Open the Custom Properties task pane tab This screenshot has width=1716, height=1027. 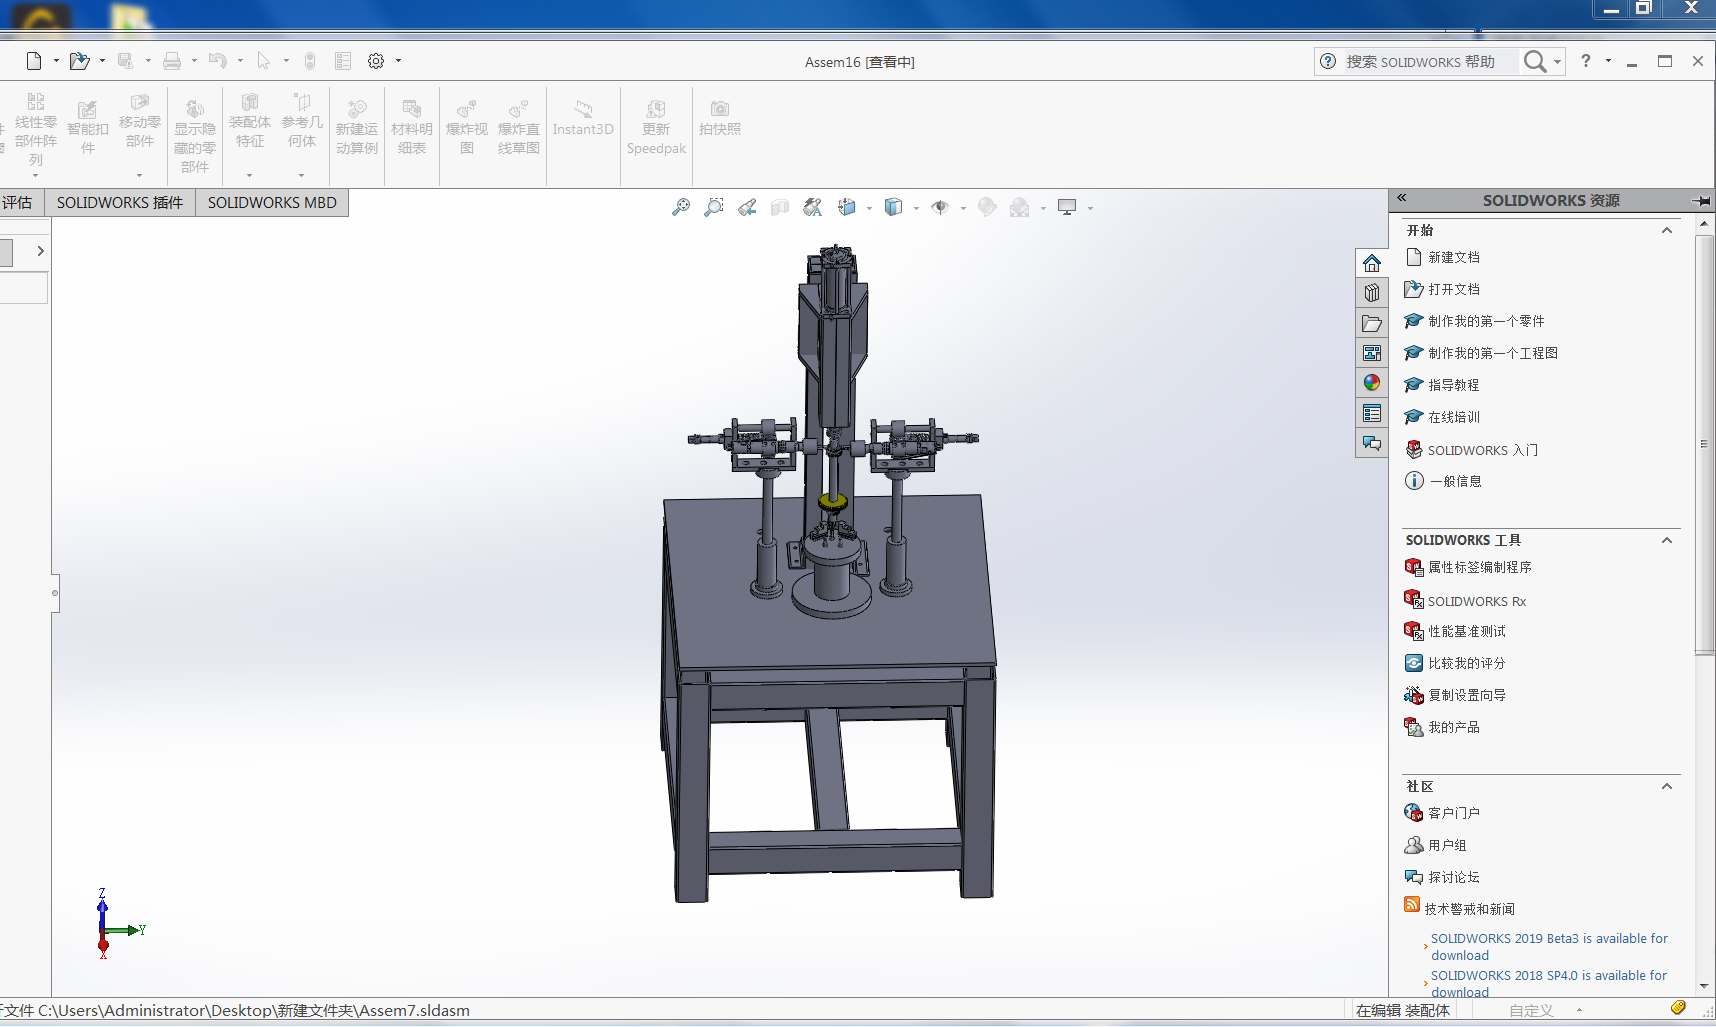point(1372,413)
